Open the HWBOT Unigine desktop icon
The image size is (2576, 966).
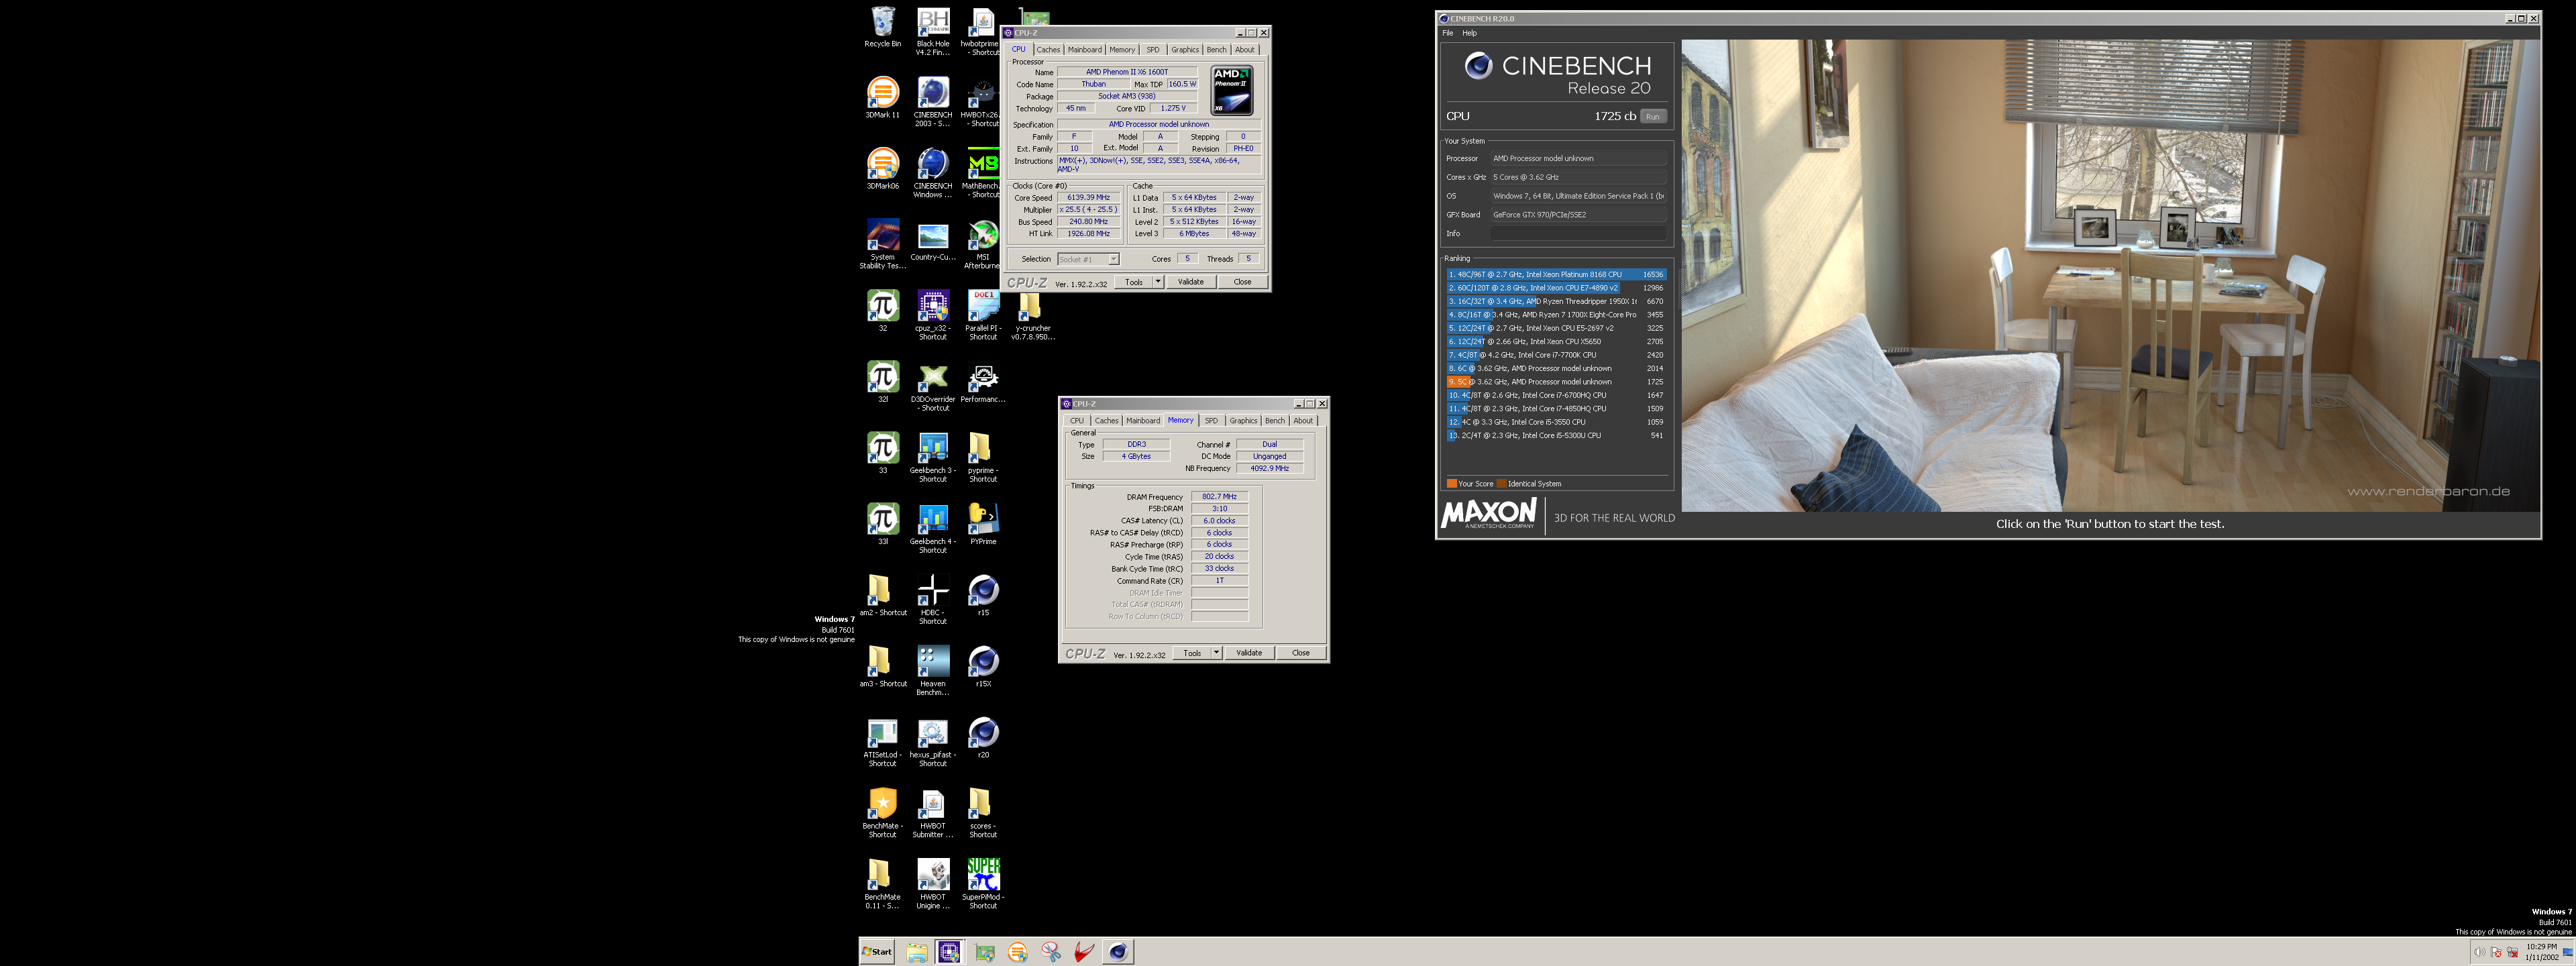click(932, 883)
